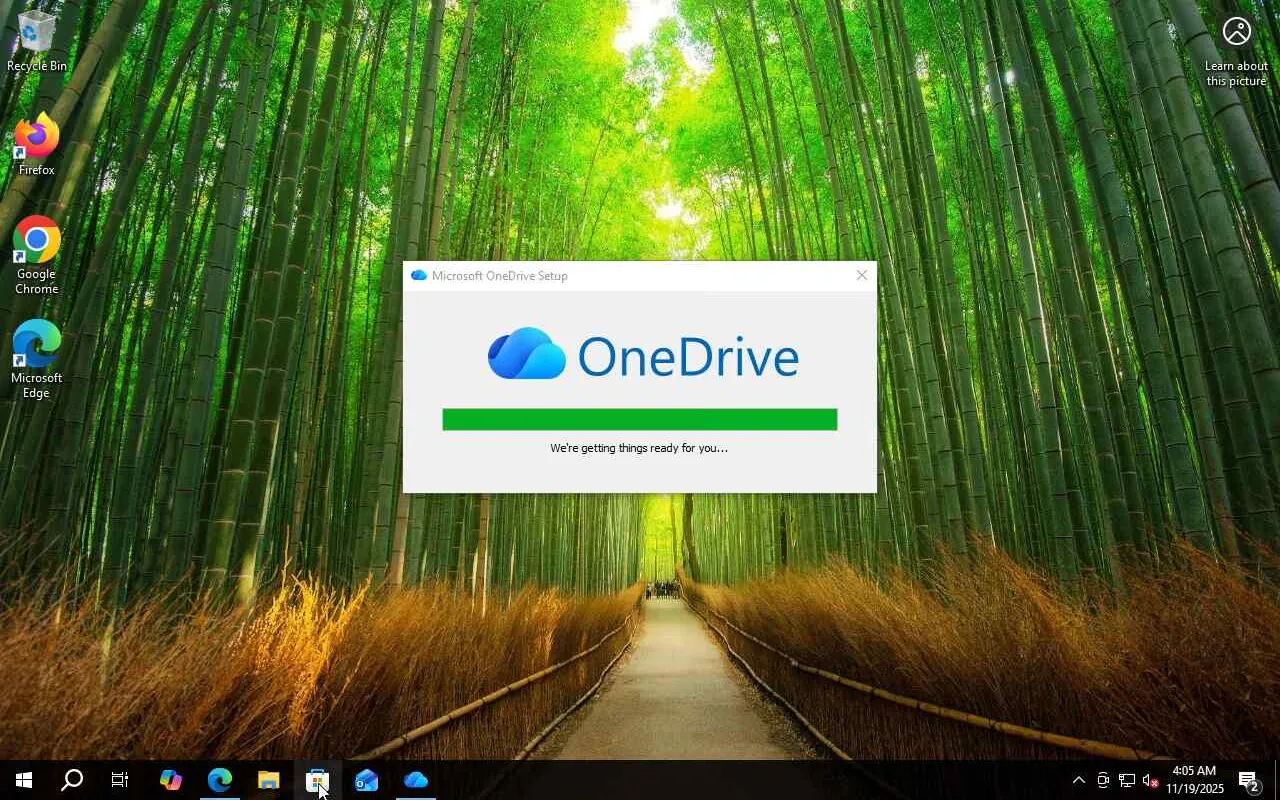Image resolution: width=1280 pixels, height=800 pixels.
Task: Launch Copilot from the taskbar
Action: click(170, 780)
